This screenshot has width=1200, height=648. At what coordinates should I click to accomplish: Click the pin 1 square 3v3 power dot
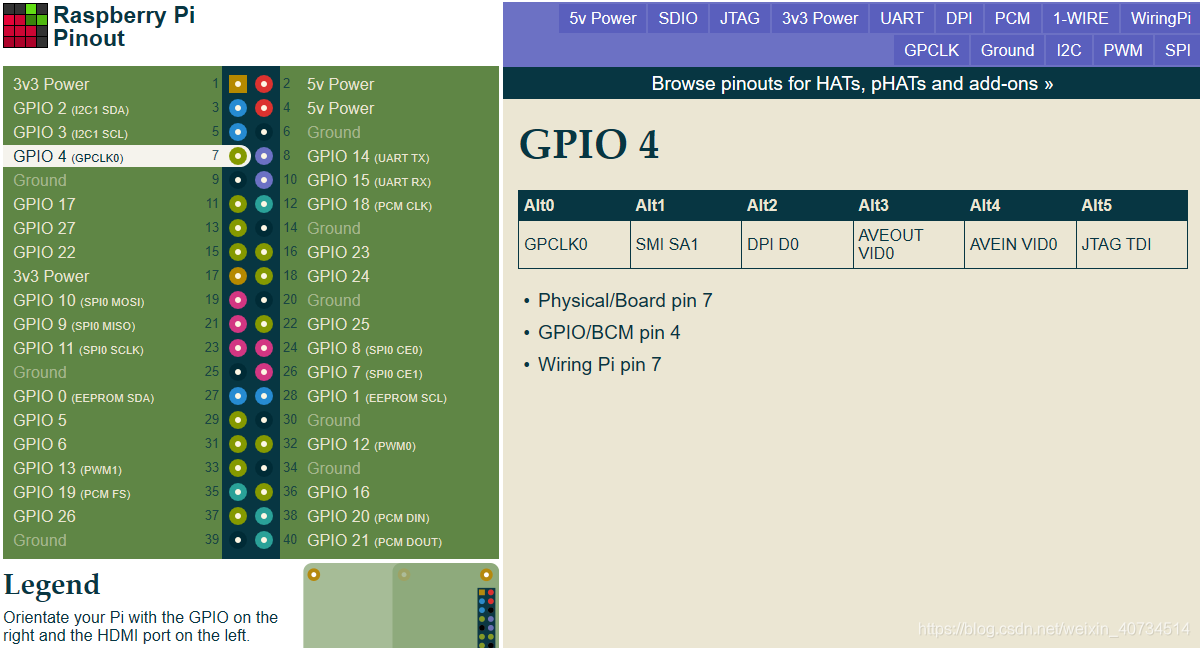[238, 84]
